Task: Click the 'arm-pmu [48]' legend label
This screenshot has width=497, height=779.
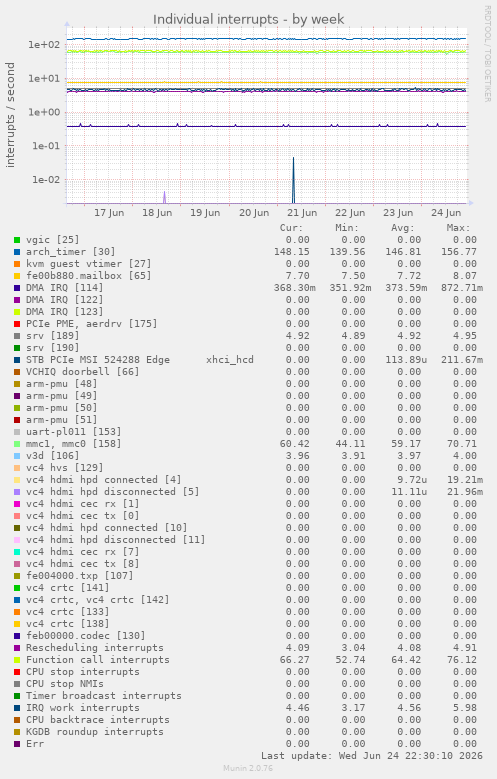Action: [62, 384]
